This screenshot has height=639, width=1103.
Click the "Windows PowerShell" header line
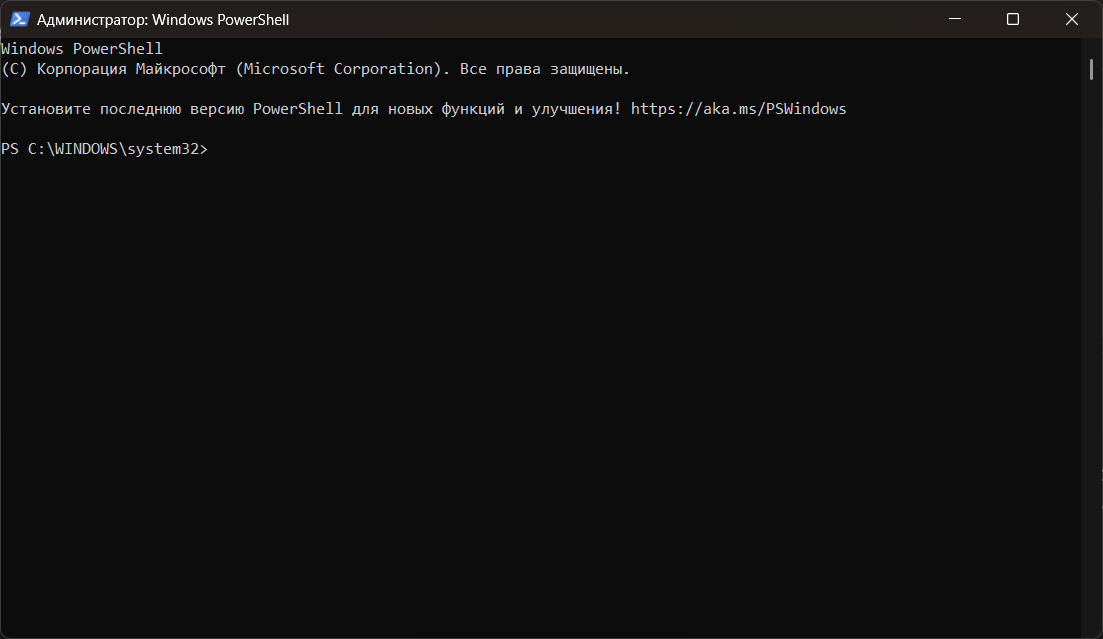coord(82,48)
